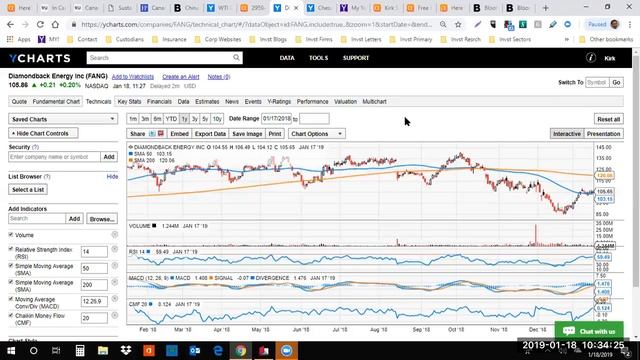Reload the page in the browser

pos(40,24)
